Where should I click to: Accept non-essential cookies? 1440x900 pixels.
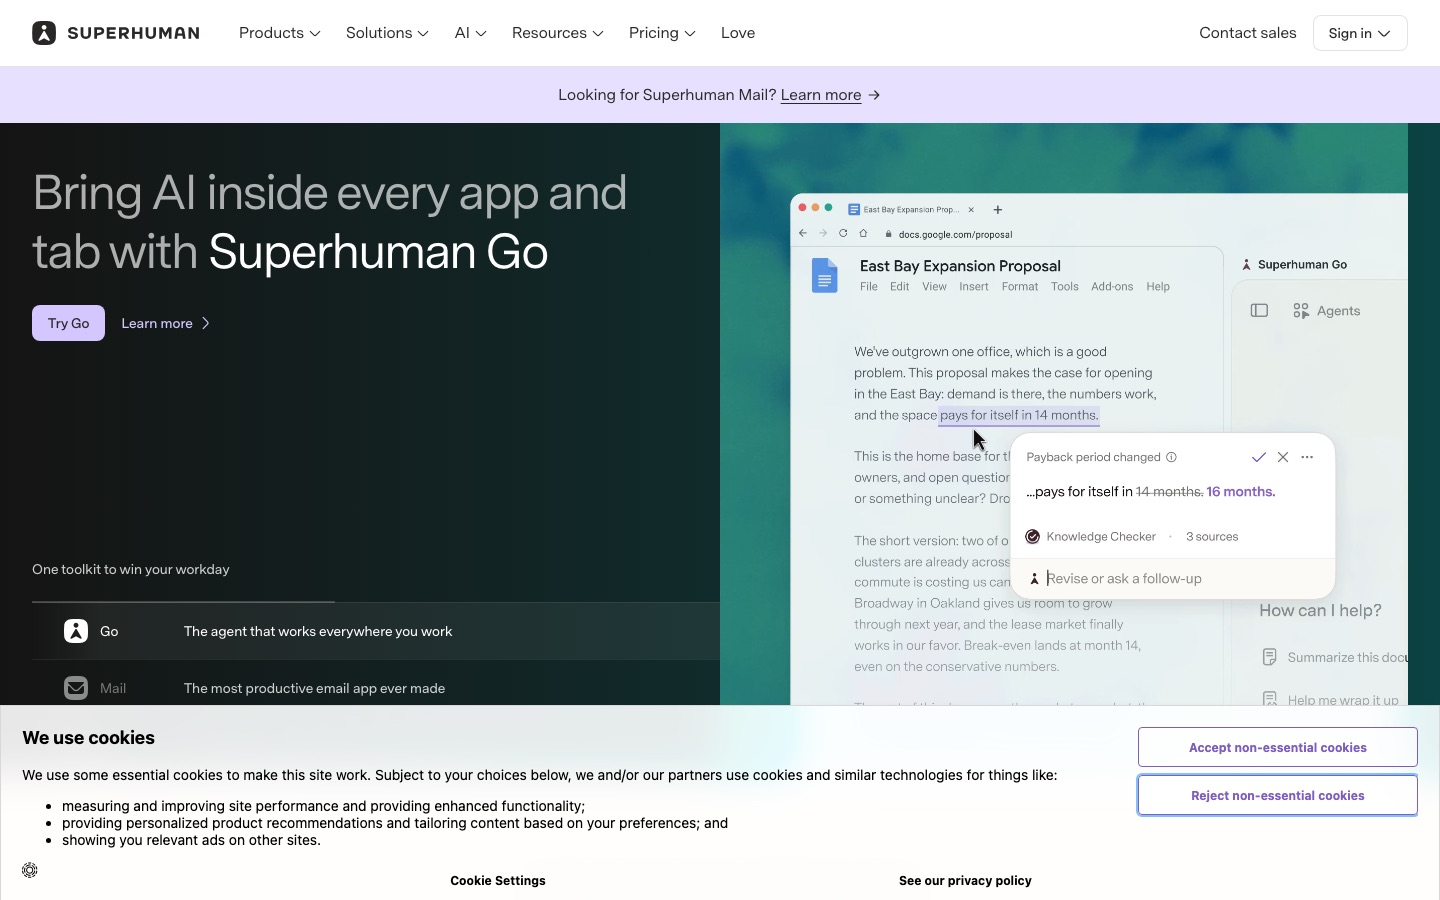click(1278, 747)
